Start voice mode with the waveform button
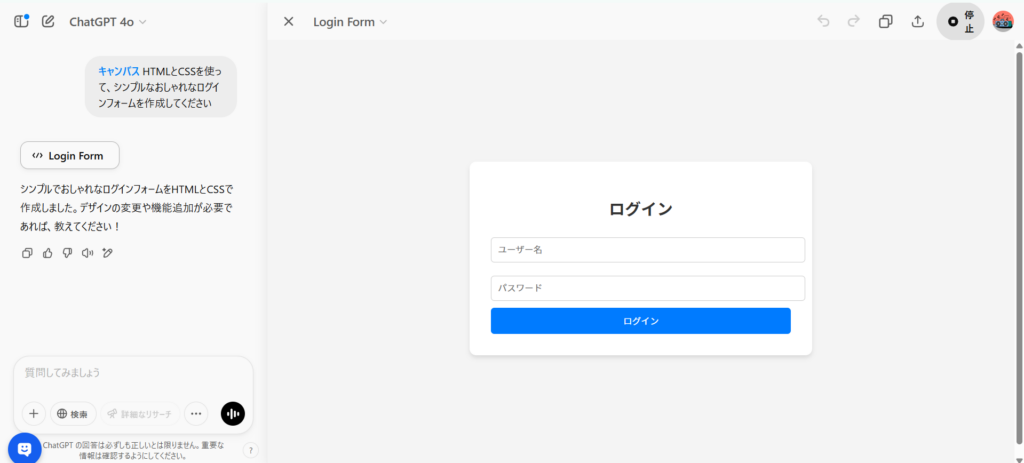Viewport: 1024px width, 463px height. click(233, 413)
